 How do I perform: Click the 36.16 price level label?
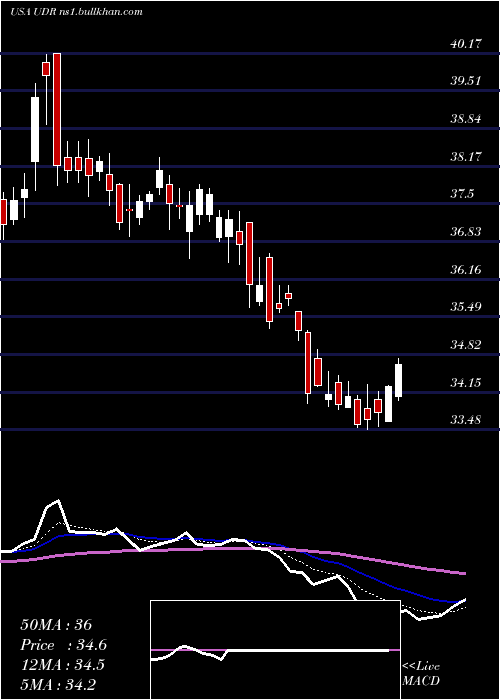click(466, 270)
